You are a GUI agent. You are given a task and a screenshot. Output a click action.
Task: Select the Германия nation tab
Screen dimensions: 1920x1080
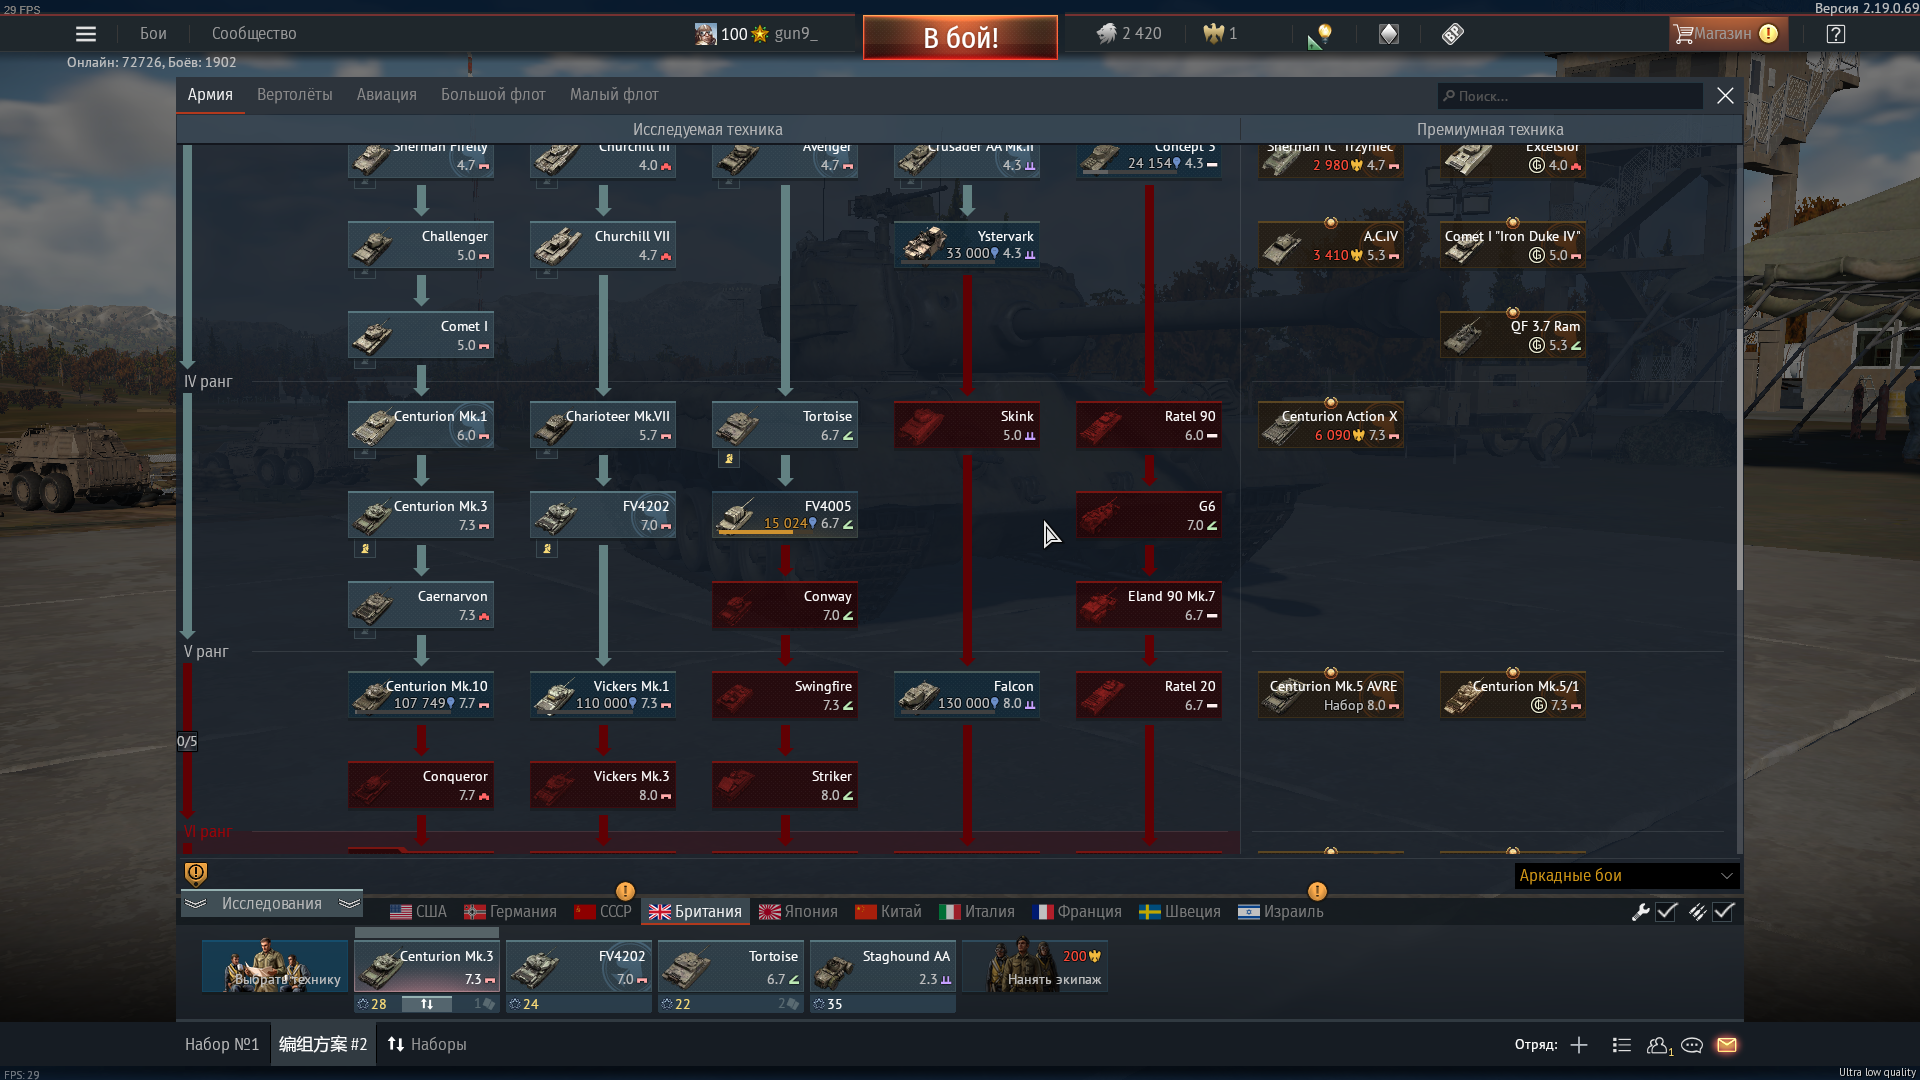(510, 912)
